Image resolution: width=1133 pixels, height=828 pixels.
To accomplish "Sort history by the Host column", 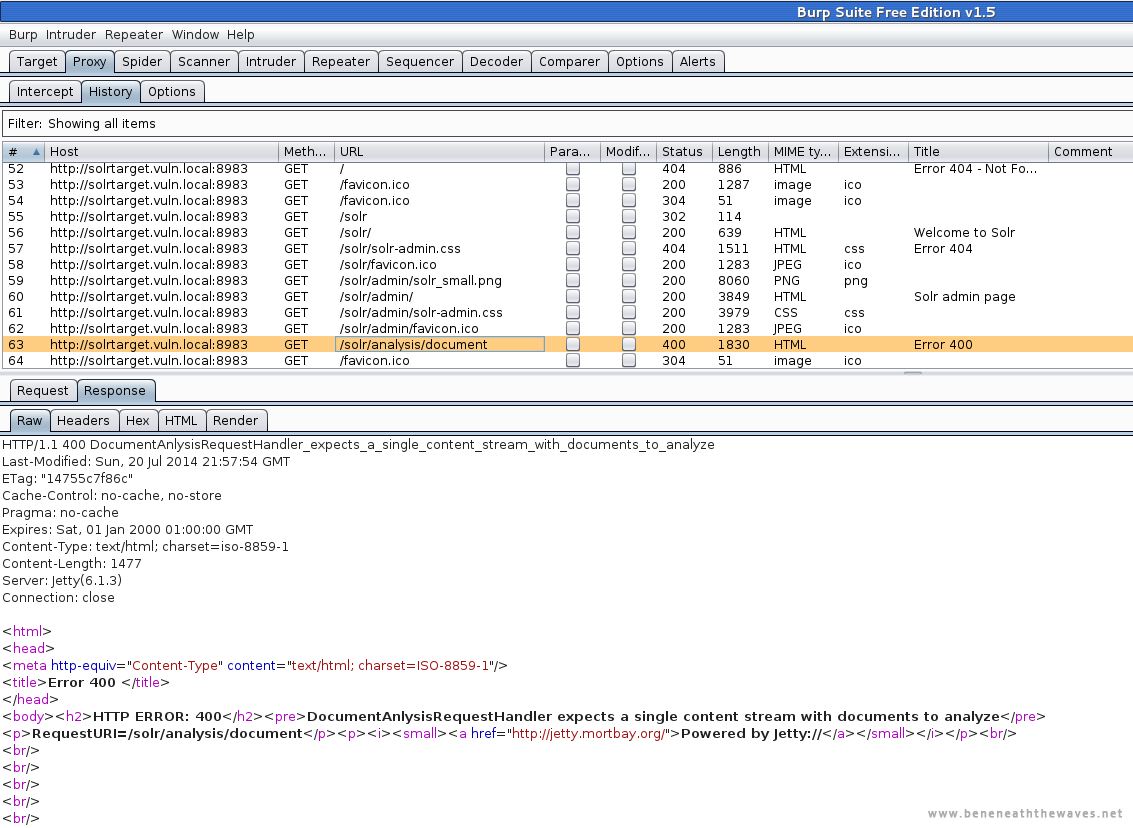I will [161, 152].
